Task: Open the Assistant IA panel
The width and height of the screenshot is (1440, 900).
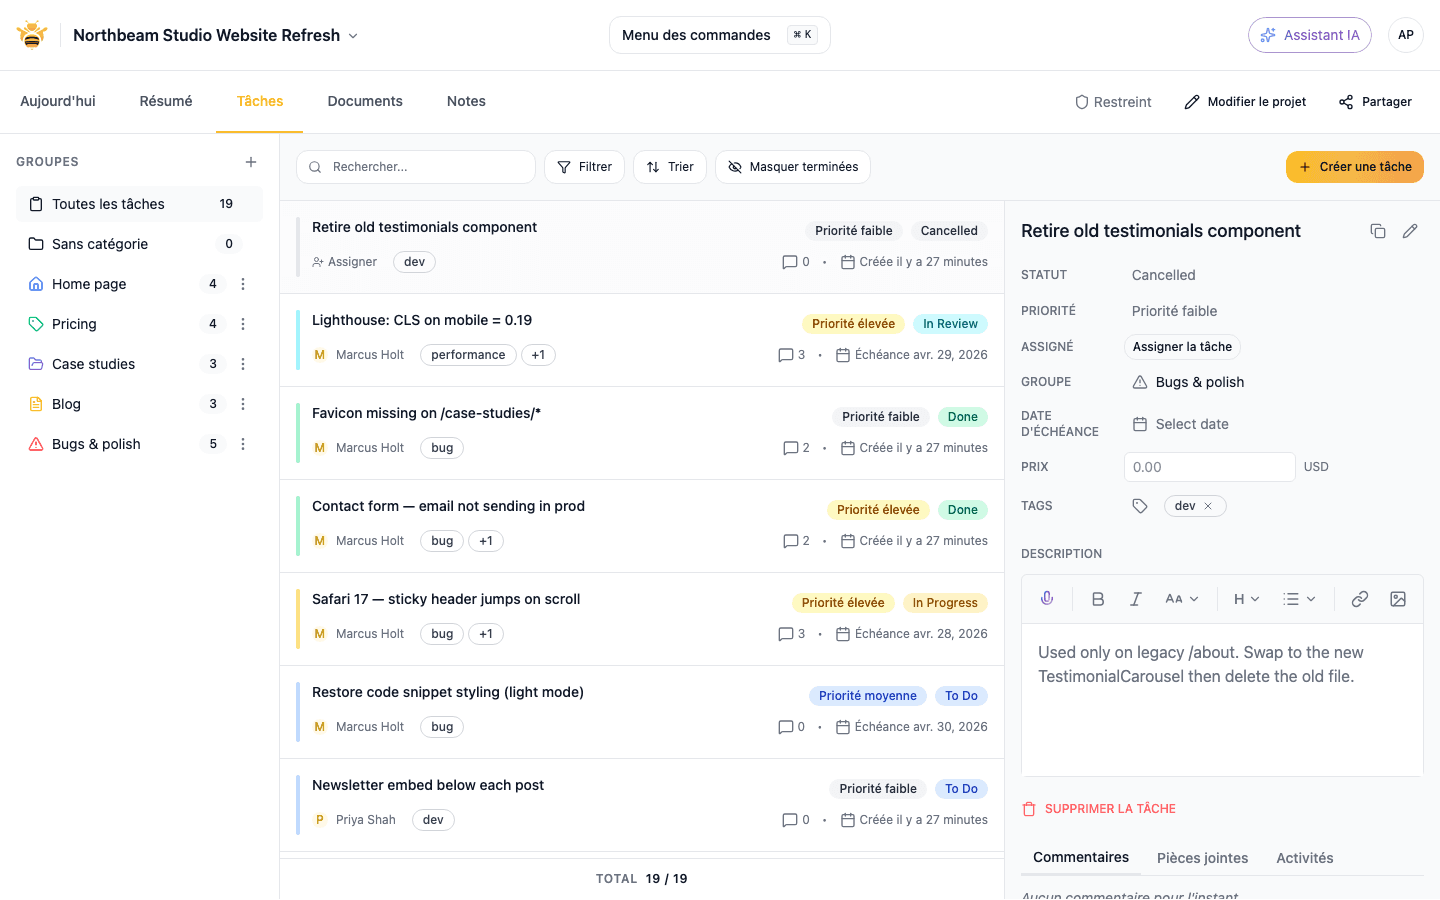Action: tap(1310, 34)
